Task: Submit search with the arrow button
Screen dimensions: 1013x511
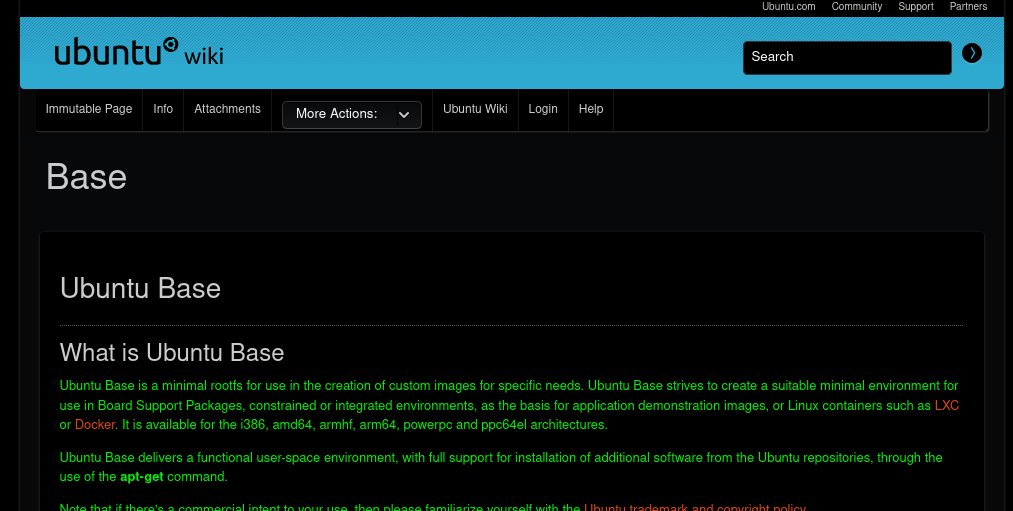Action: [972, 53]
